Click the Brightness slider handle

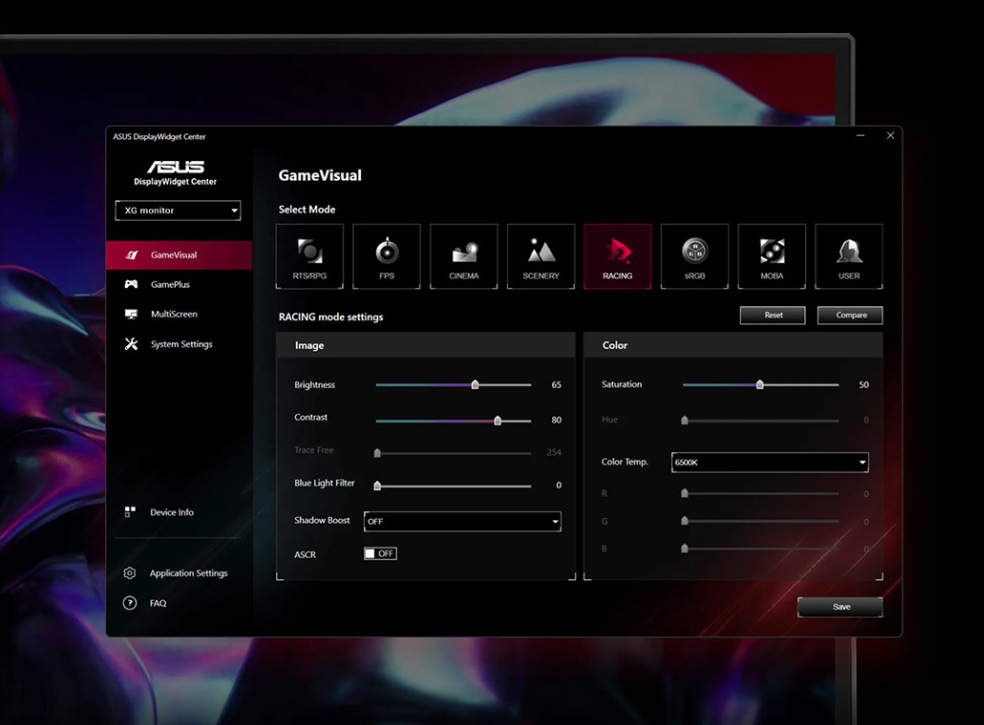point(475,384)
